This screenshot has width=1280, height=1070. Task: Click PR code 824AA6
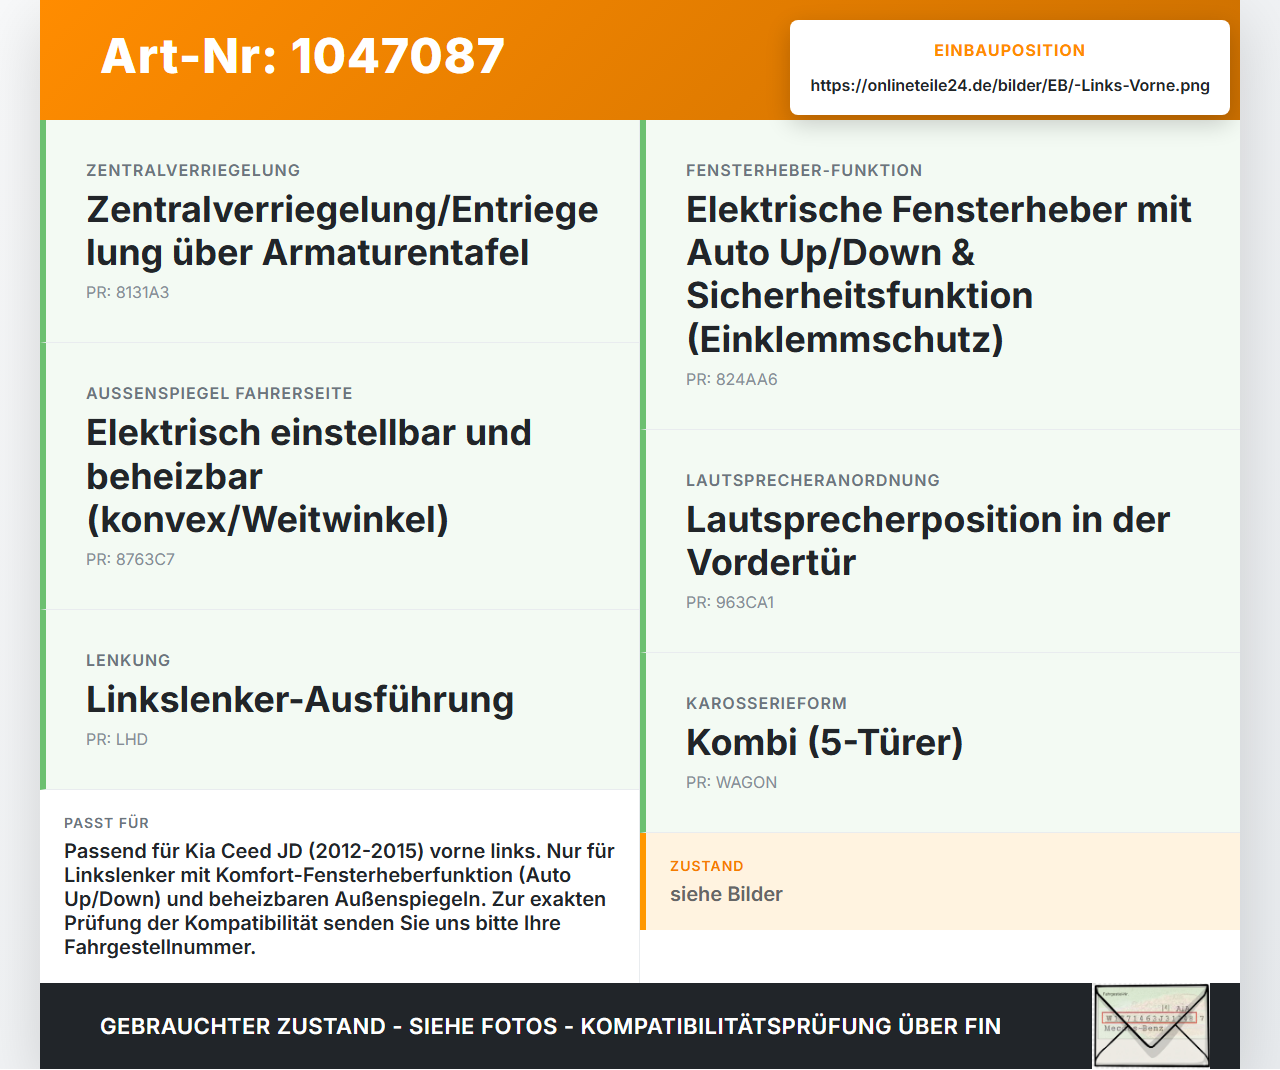[732, 379]
